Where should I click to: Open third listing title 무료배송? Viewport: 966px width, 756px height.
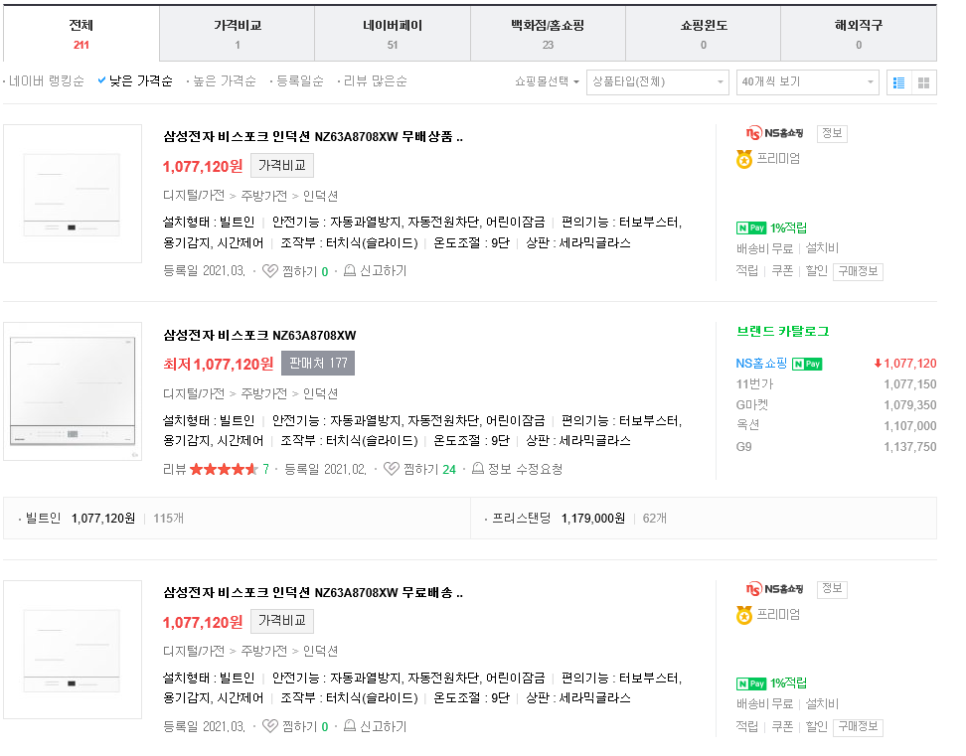click(313, 593)
